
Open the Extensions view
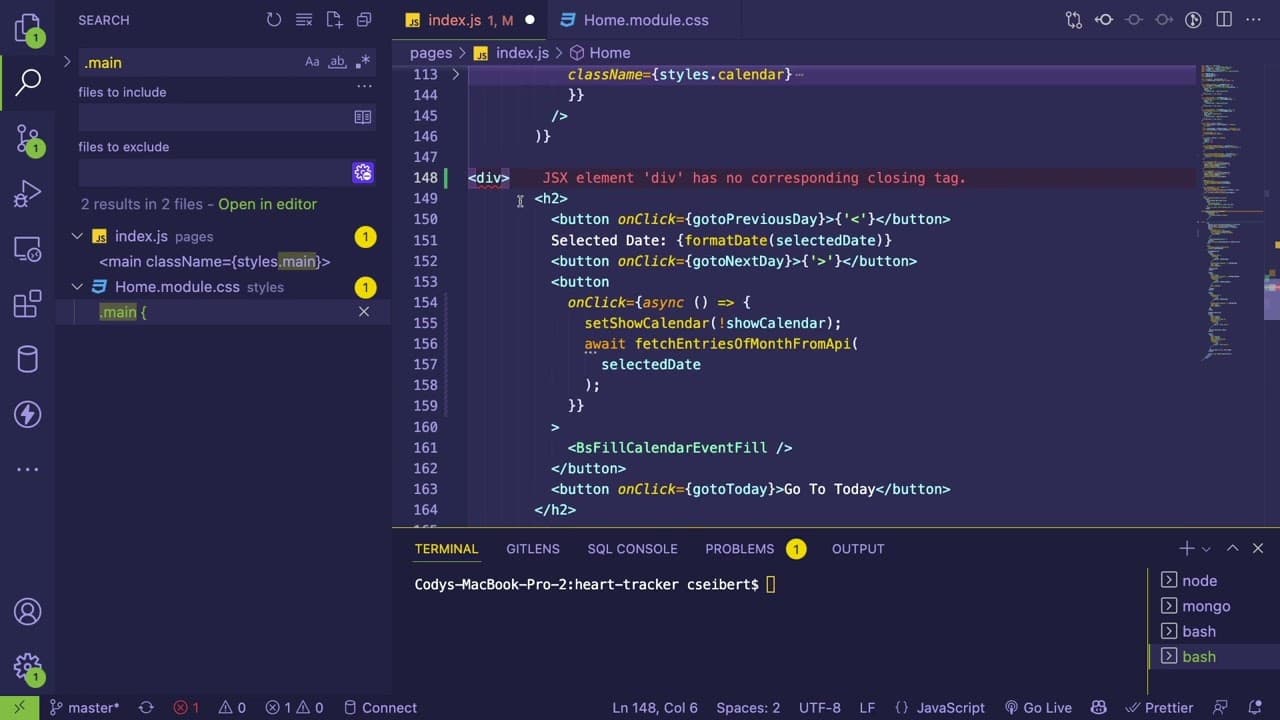(x=28, y=303)
